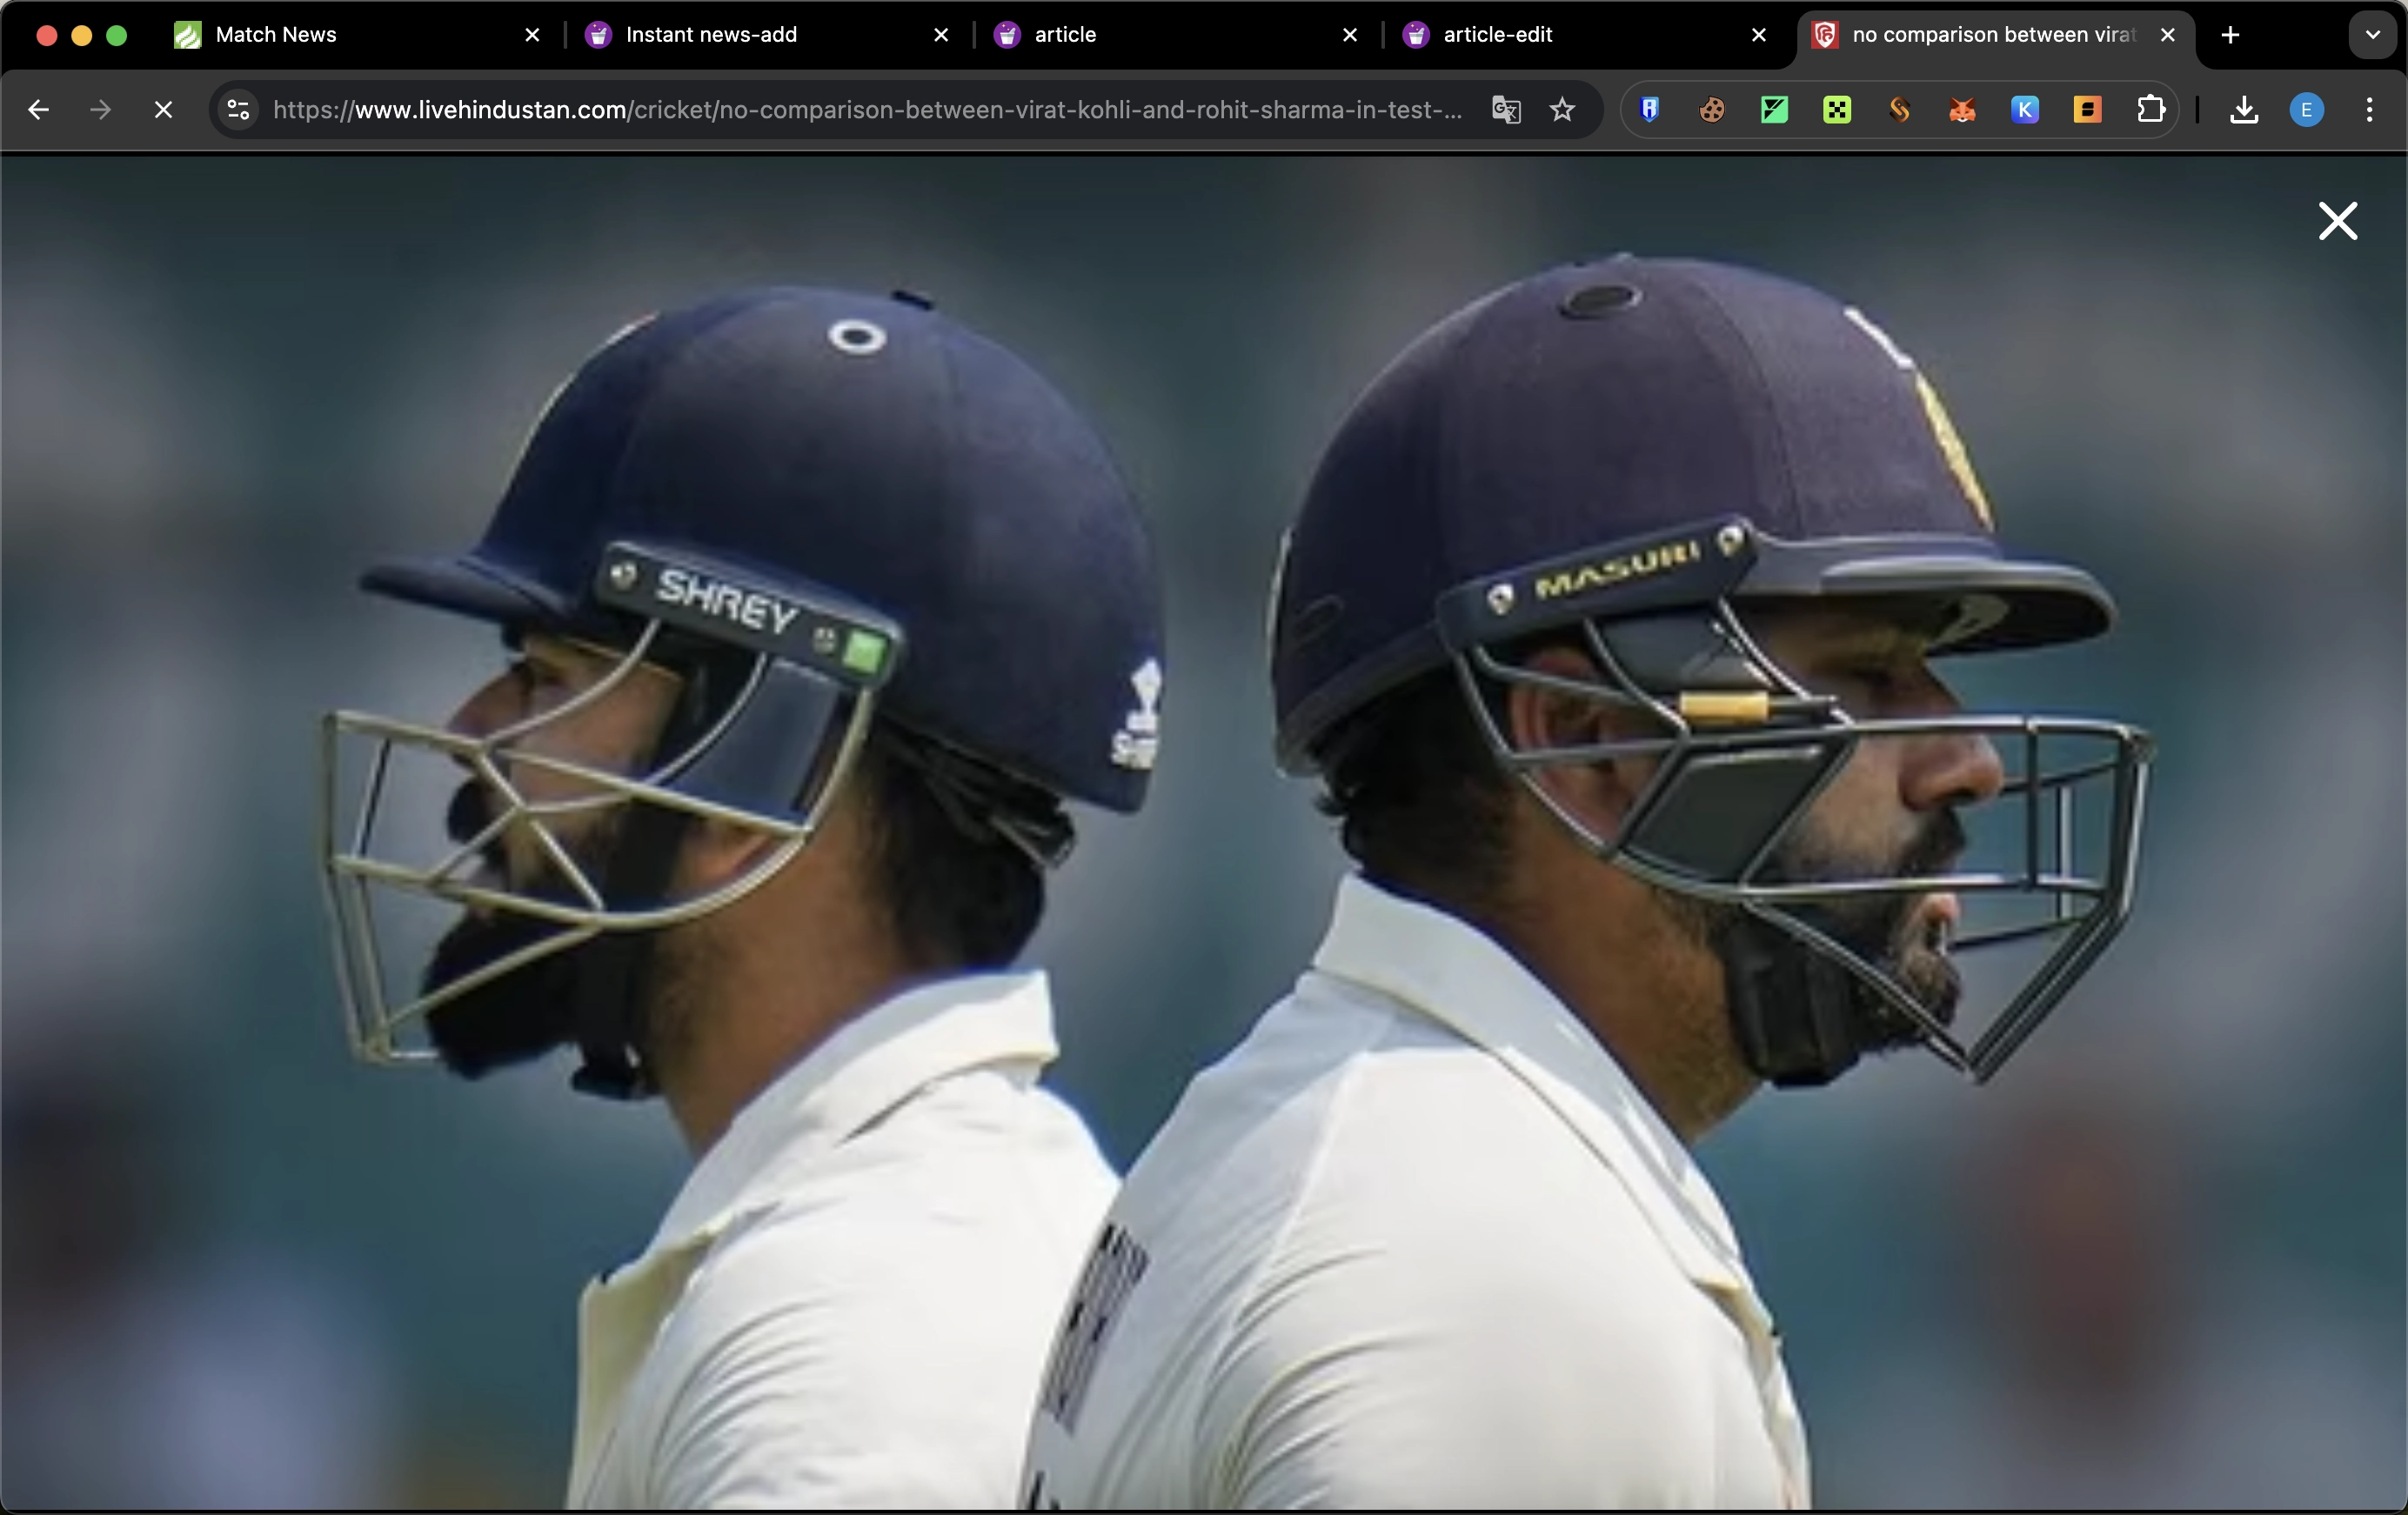The image size is (2408, 1515).
Task: Open the Extensions puzzle piece menu
Action: click(x=2150, y=110)
